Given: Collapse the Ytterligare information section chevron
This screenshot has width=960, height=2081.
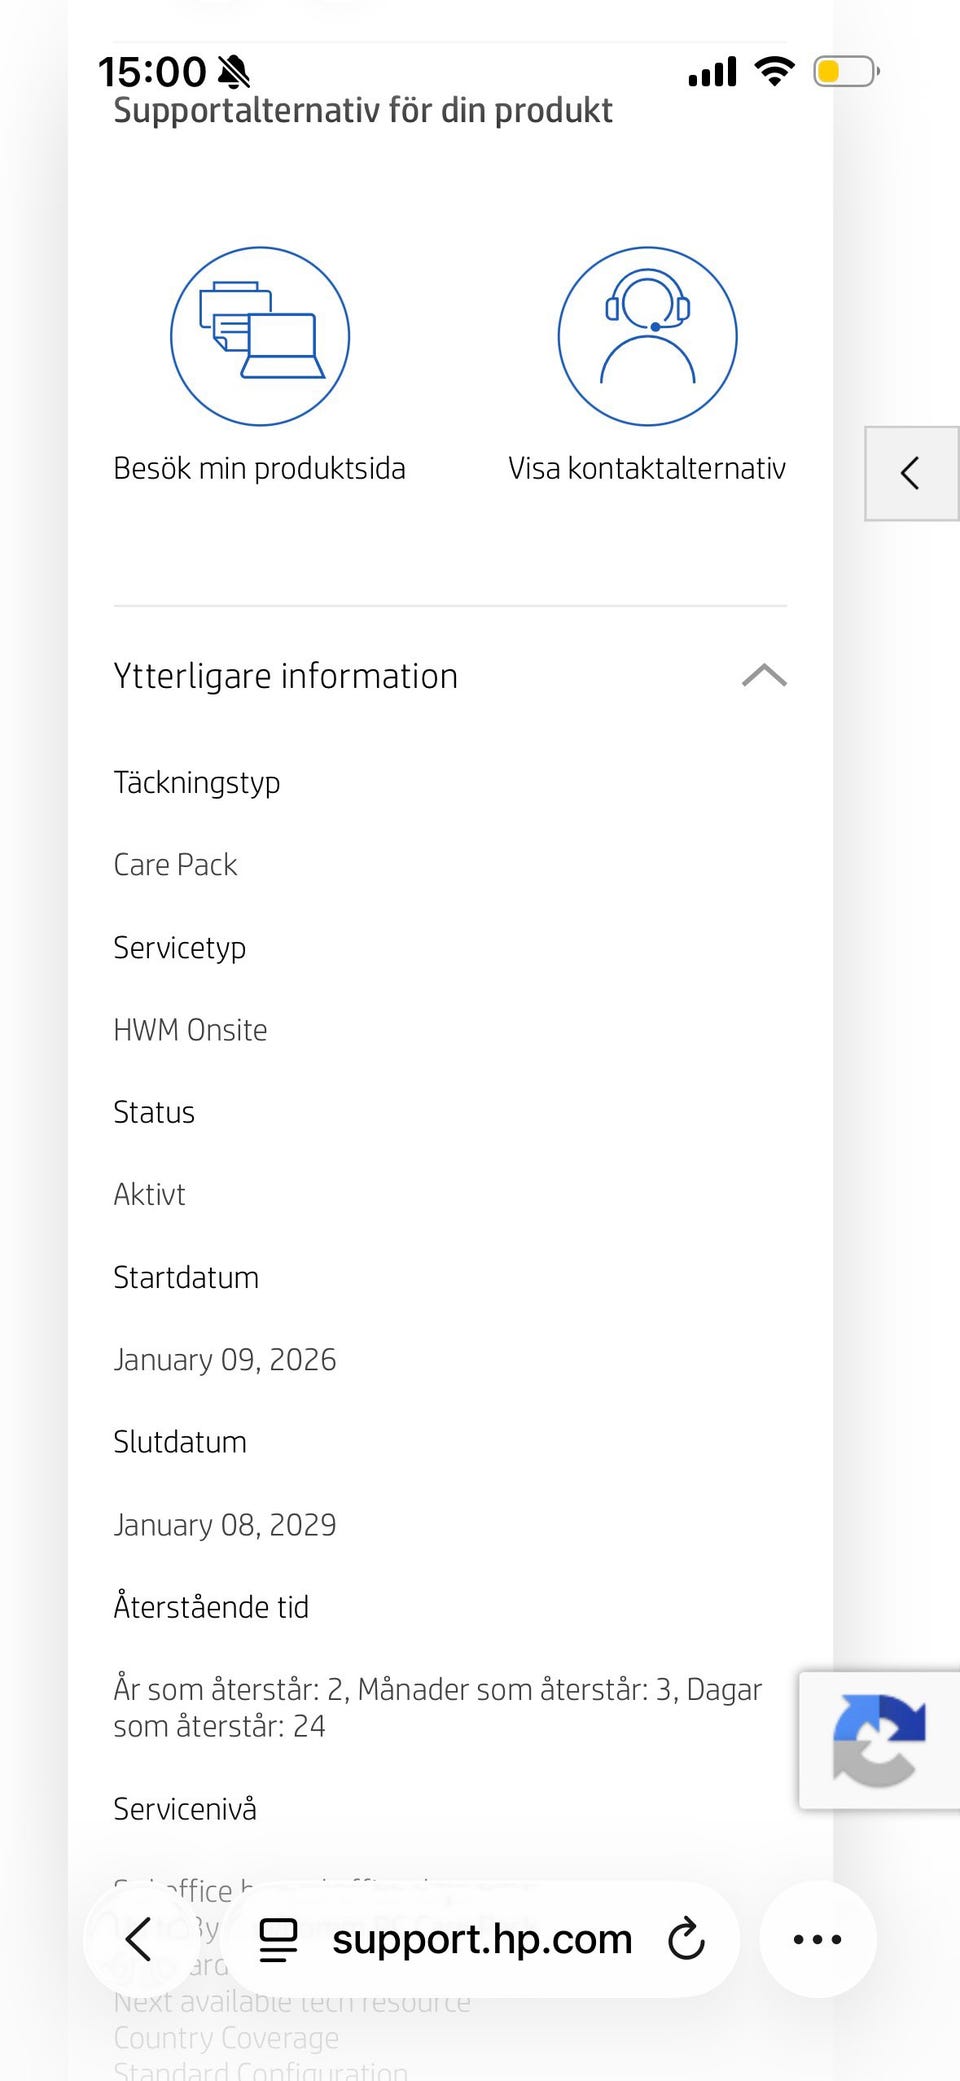Looking at the screenshot, I should (x=764, y=676).
